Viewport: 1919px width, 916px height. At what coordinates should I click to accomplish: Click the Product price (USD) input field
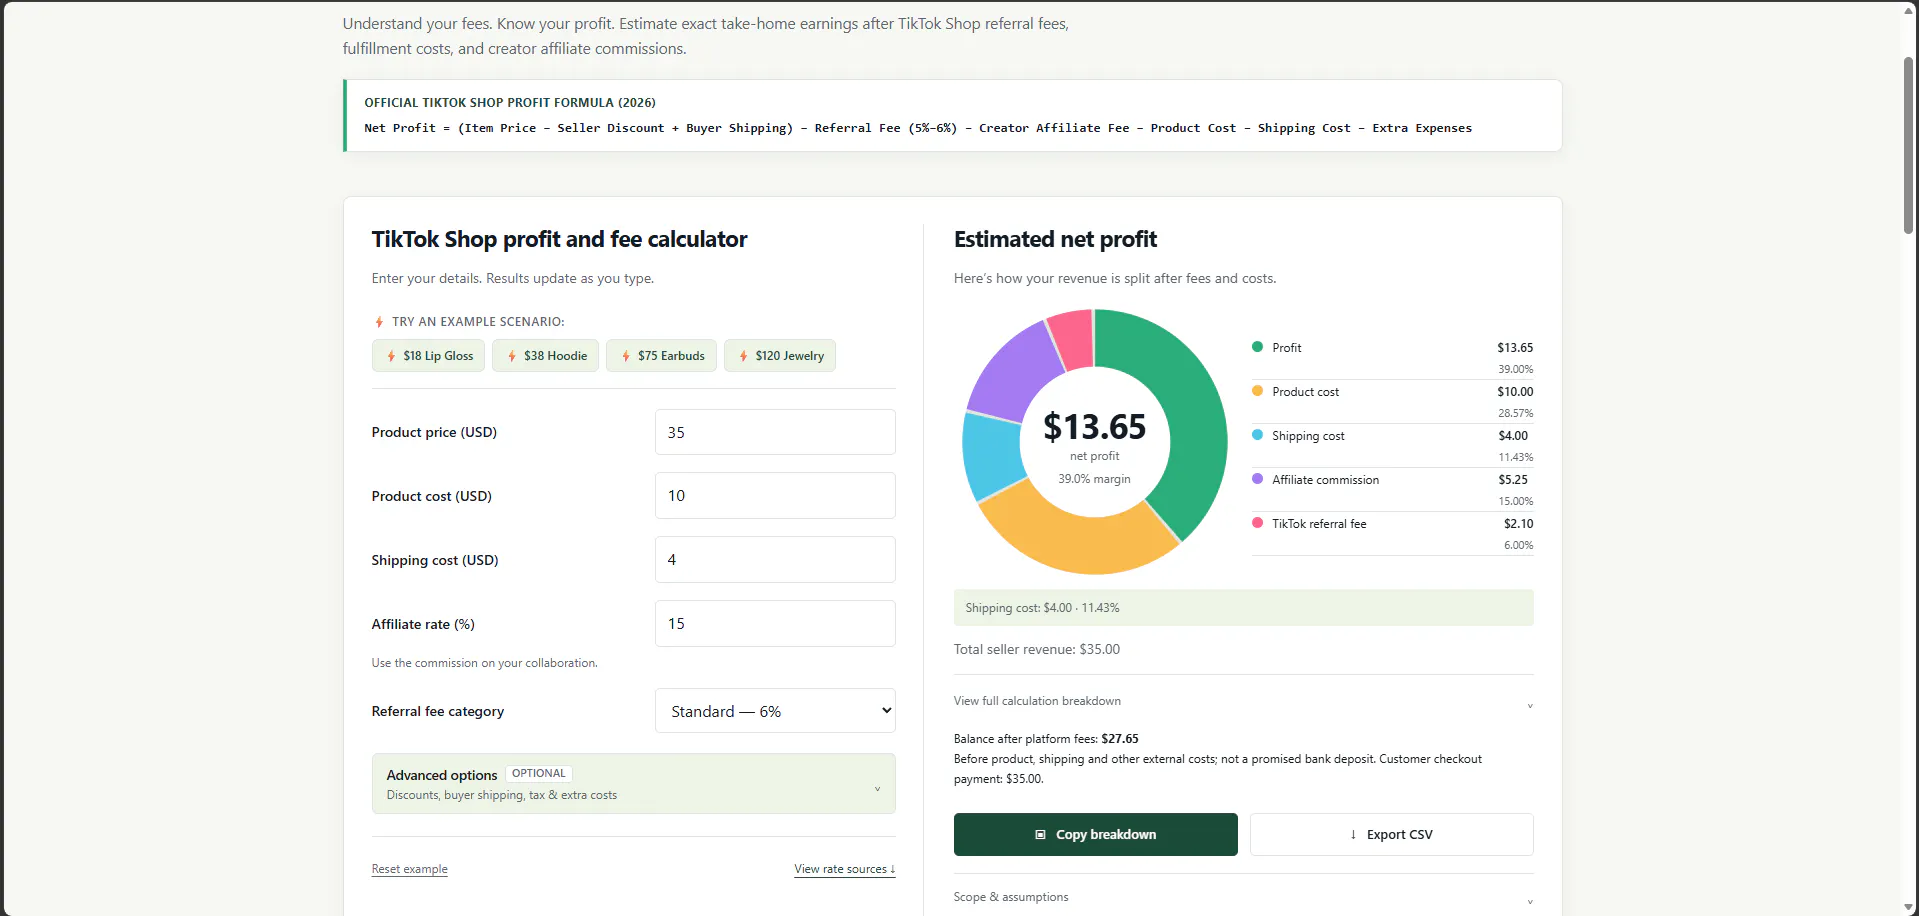pyautogui.click(x=775, y=432)
